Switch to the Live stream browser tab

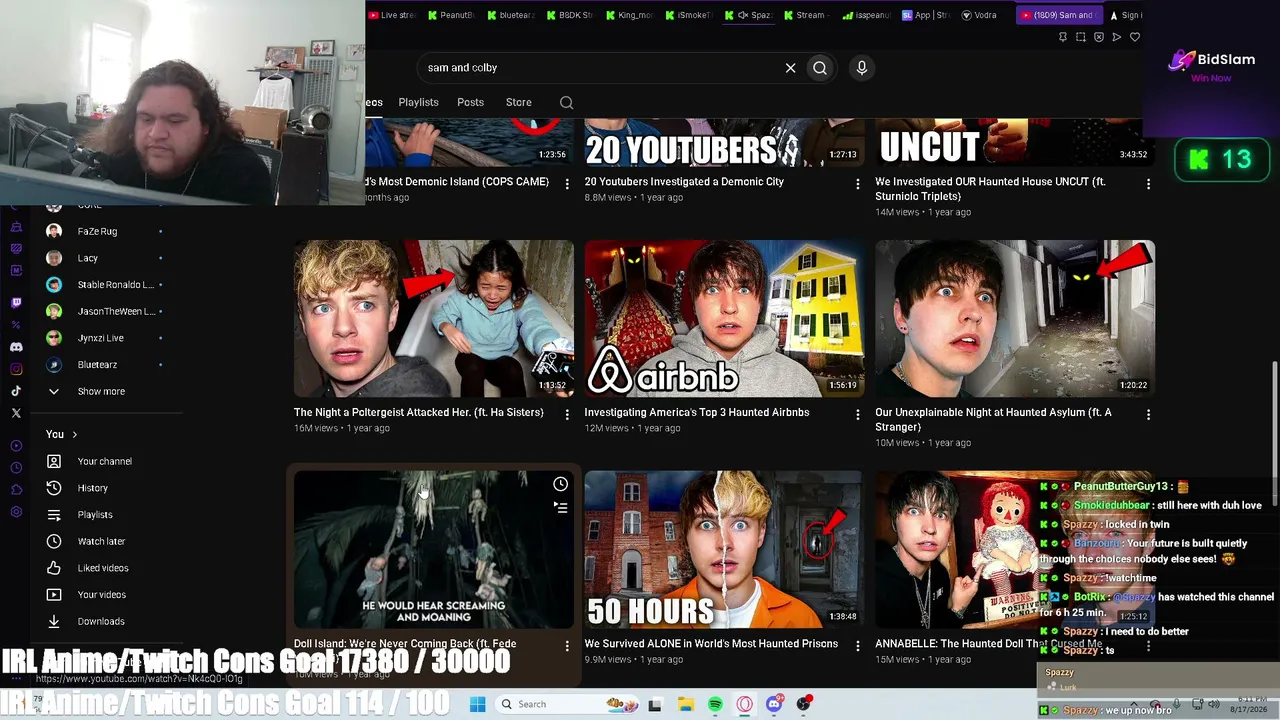click(x=392, y=15)
